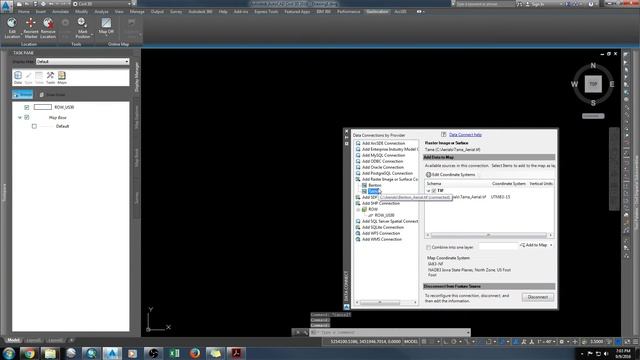Open Chrome from the taskbar
The height and width of the screenshot is (360, 640).
(x=29, y=353)
